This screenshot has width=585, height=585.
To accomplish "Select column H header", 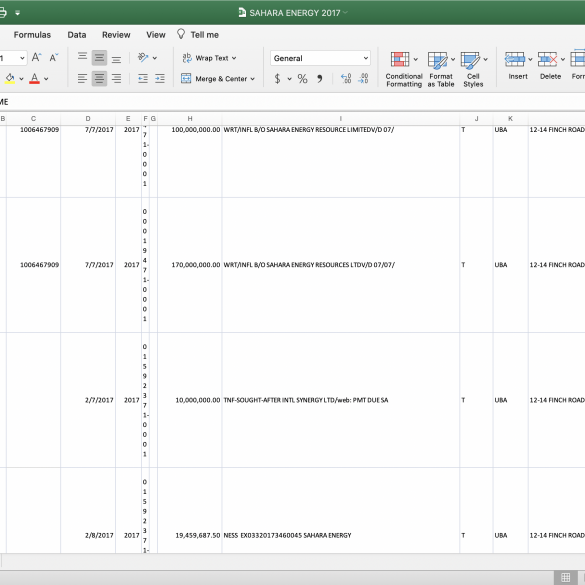I will 190,119.
